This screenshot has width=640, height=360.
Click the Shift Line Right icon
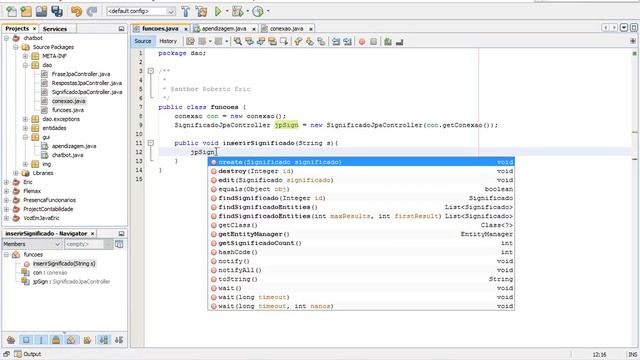[x=347, y=41]
